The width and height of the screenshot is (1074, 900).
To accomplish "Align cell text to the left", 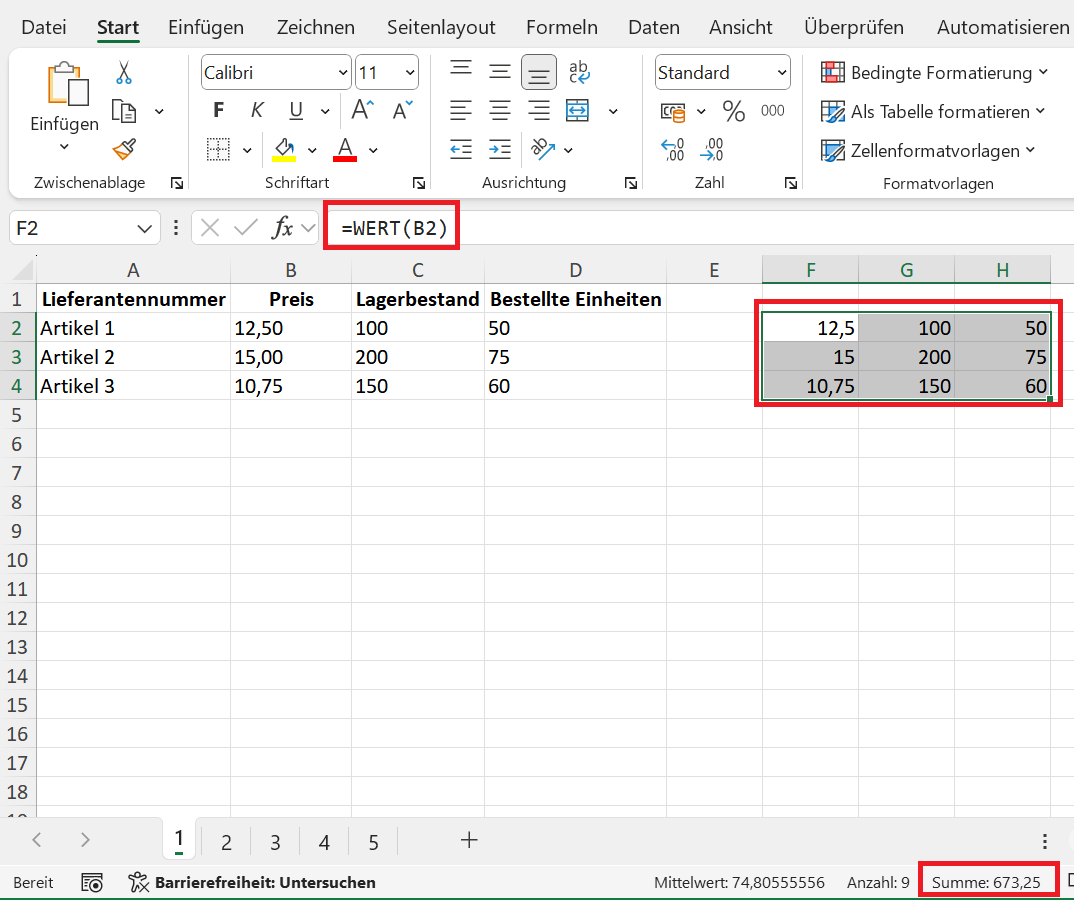I will 461,110.
